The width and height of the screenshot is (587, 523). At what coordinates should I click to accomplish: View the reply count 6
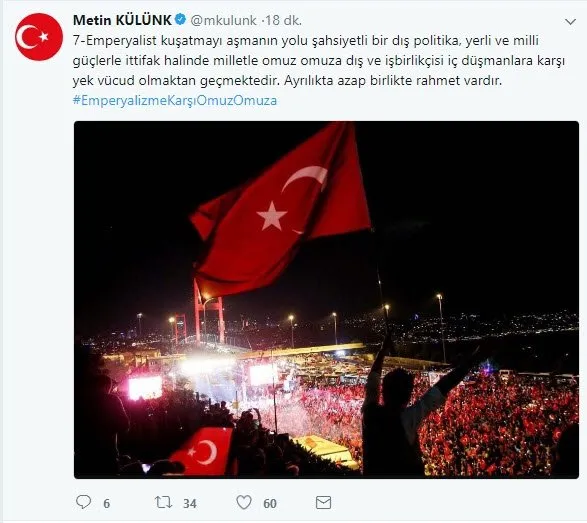[107, 504]
